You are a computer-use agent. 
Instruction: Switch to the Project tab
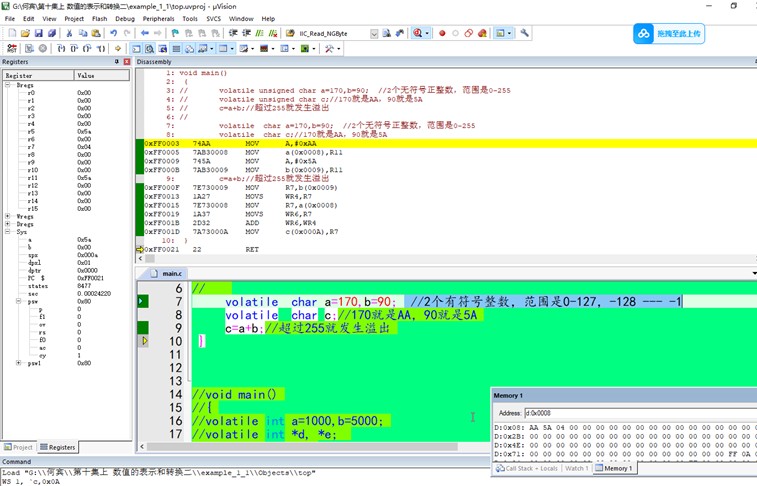click(x=19, y=447)
